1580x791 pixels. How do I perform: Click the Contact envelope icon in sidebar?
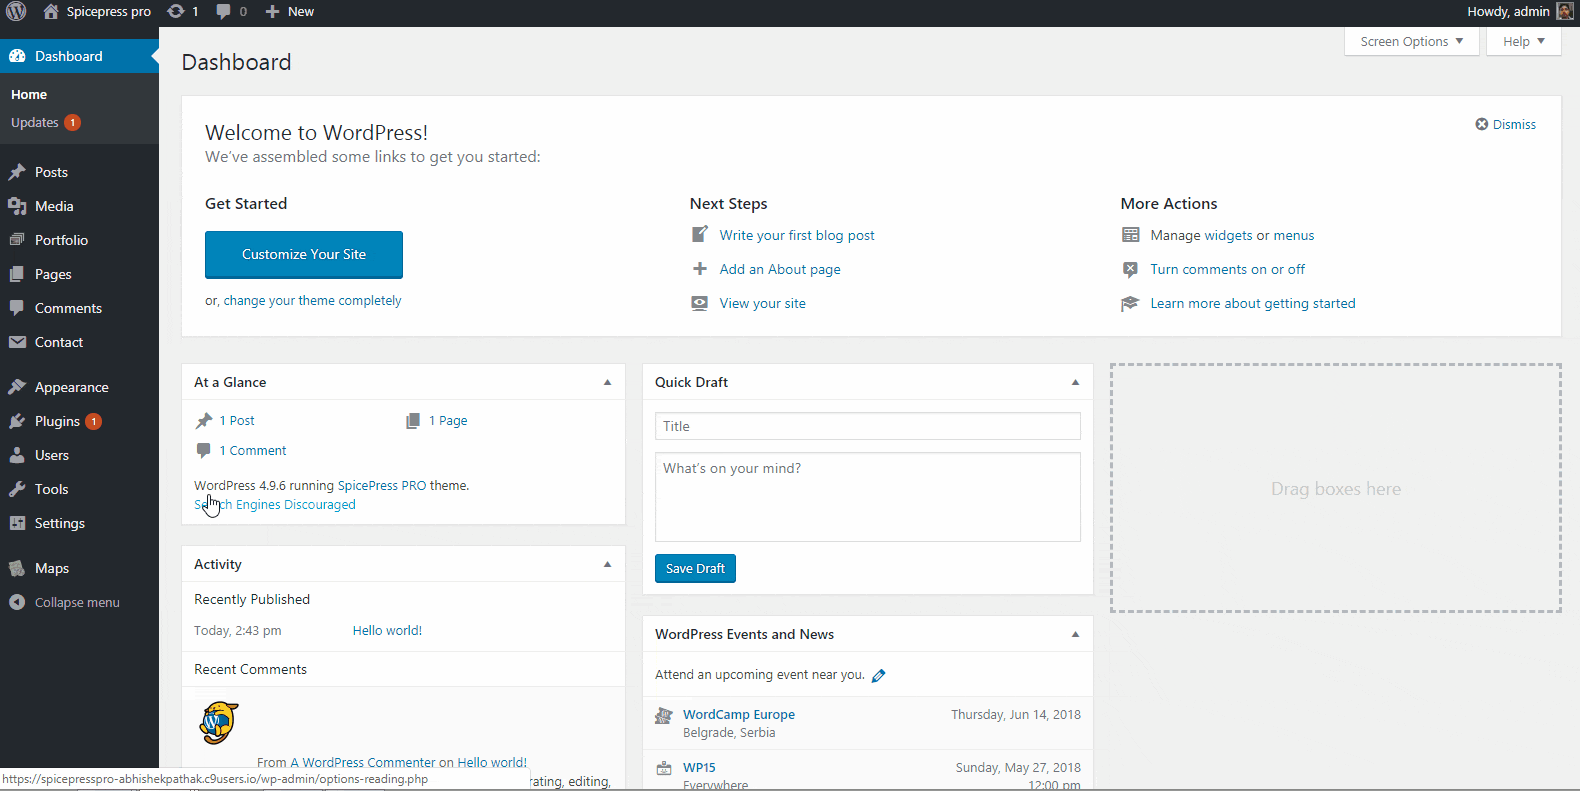[17, 342]
